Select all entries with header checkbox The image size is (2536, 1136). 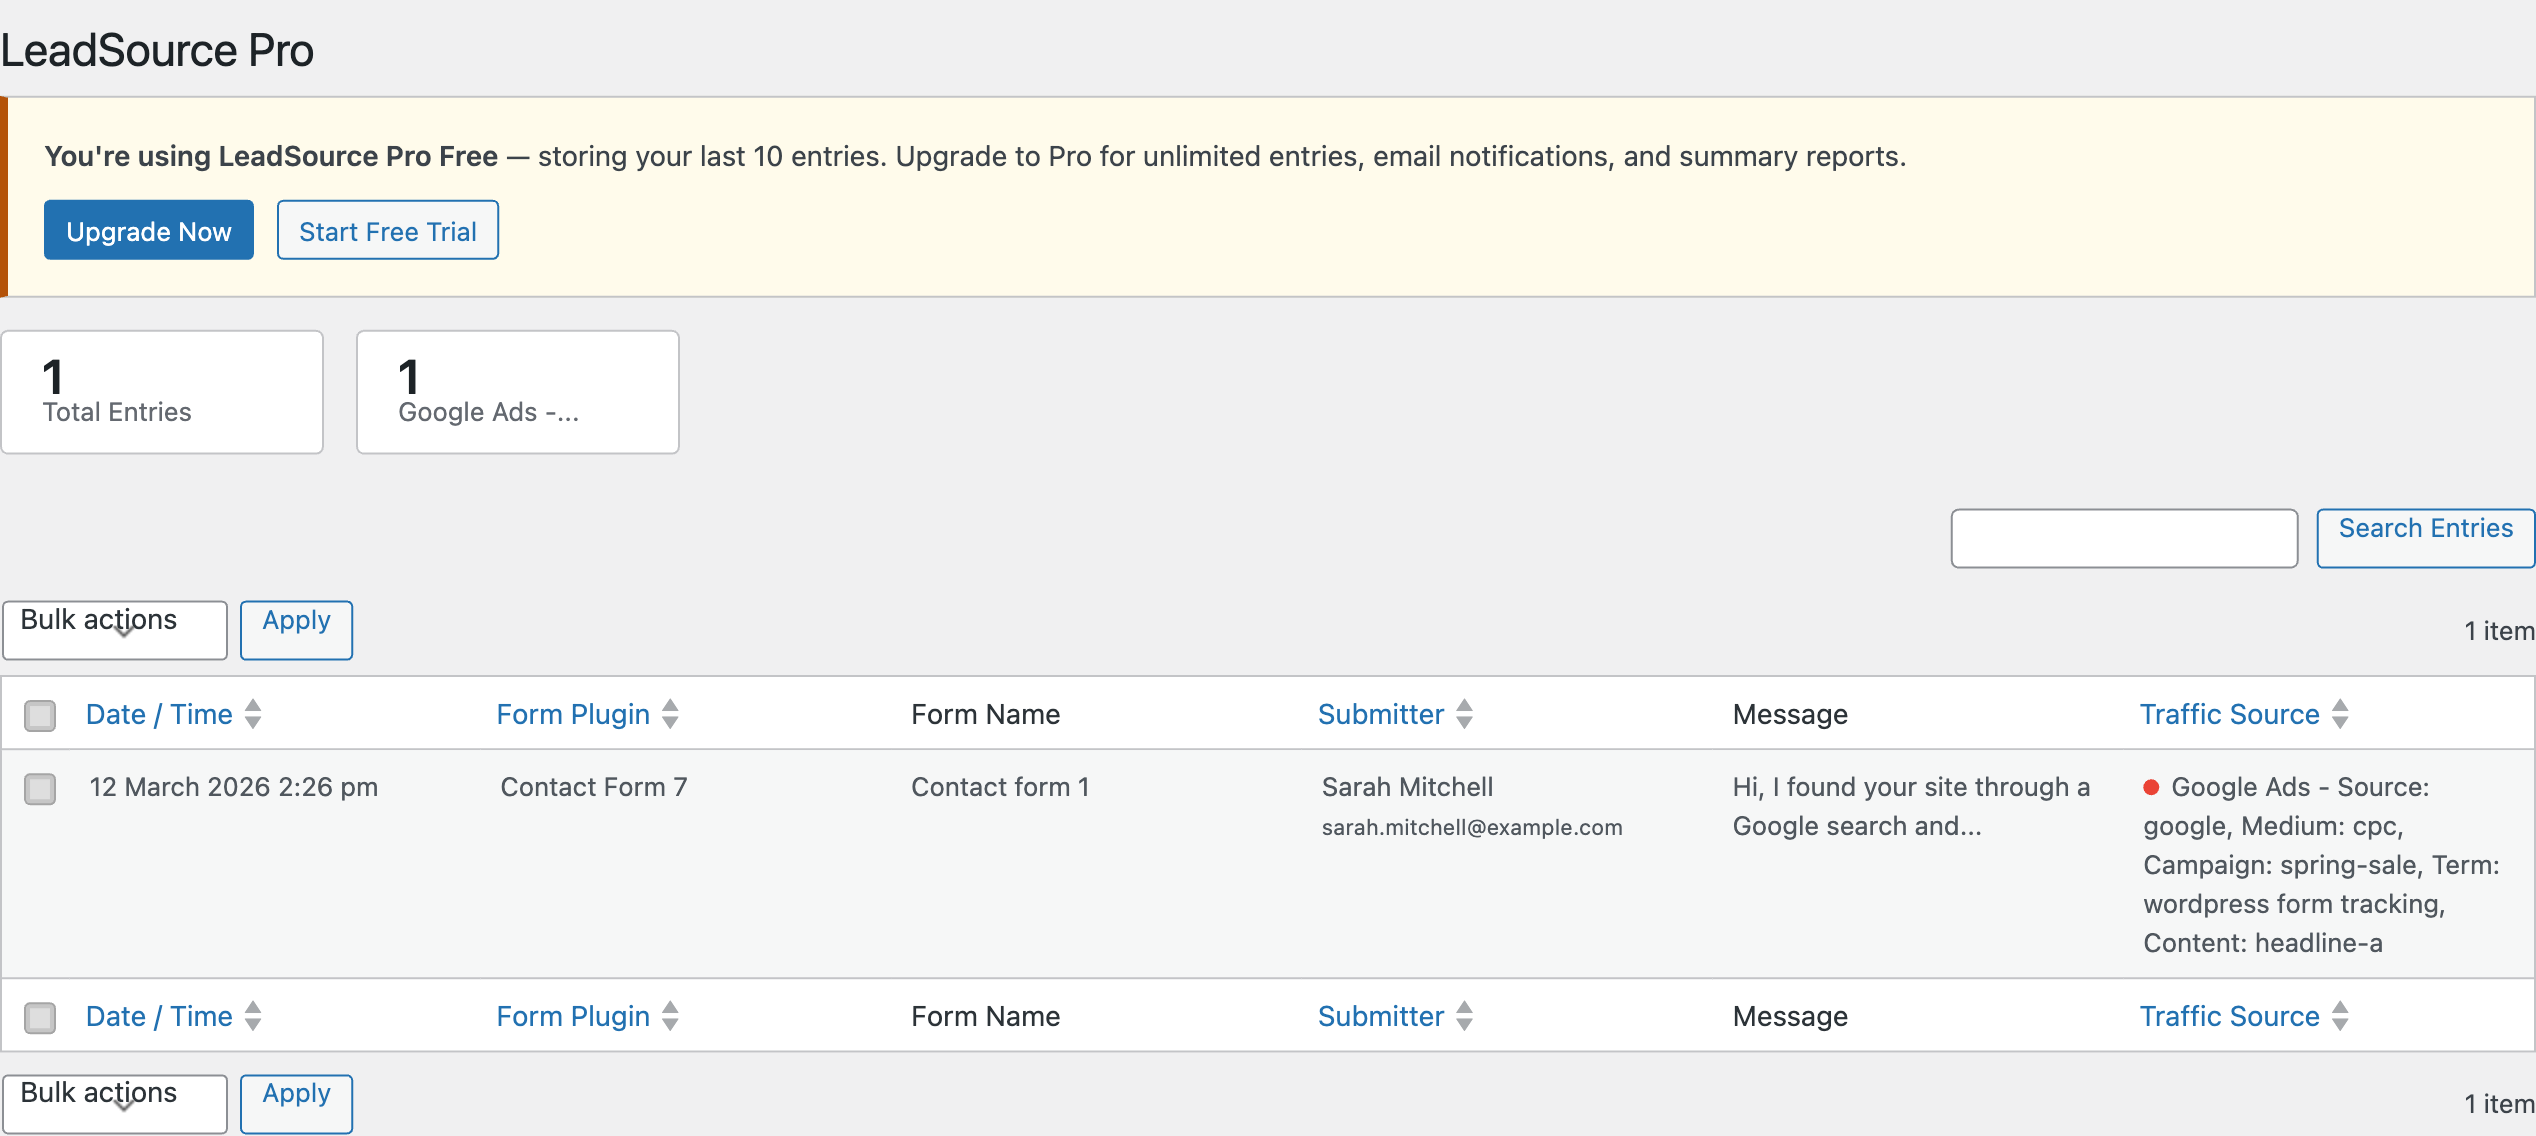[40, 713]
